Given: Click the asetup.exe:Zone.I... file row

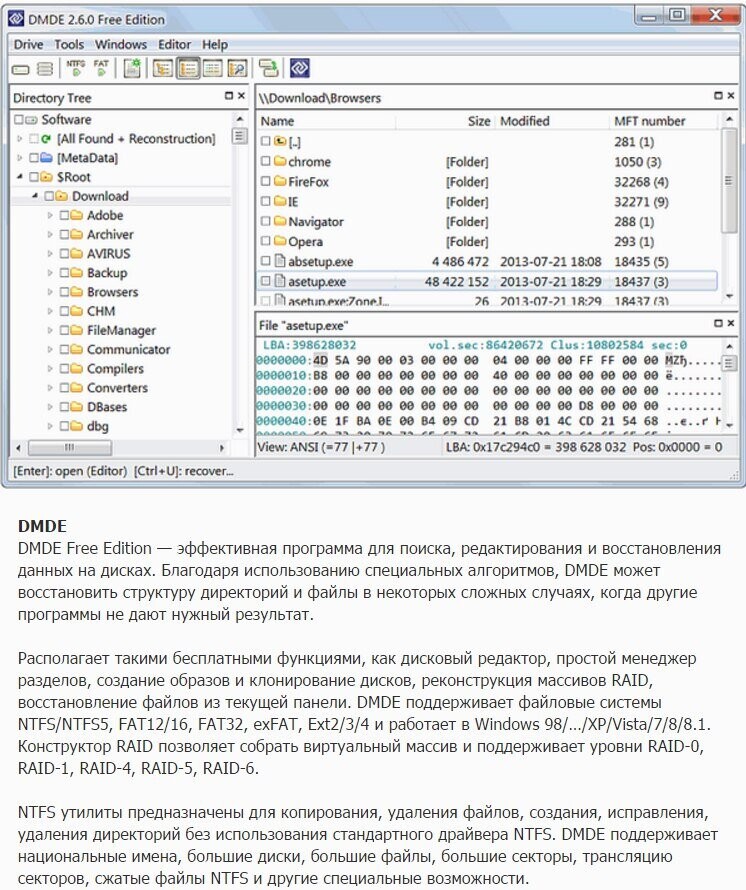Looking at the screenshot, I should point(487,301).
